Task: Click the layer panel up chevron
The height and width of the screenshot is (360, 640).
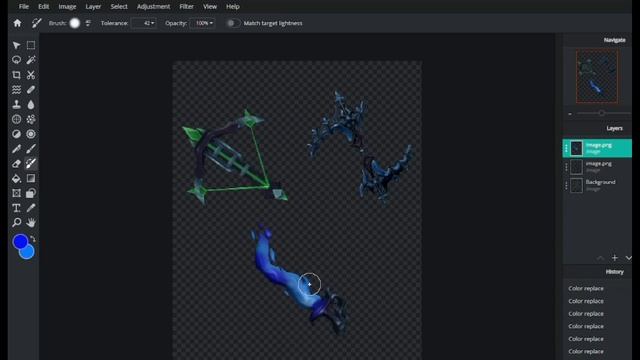Action: [600, 258]
